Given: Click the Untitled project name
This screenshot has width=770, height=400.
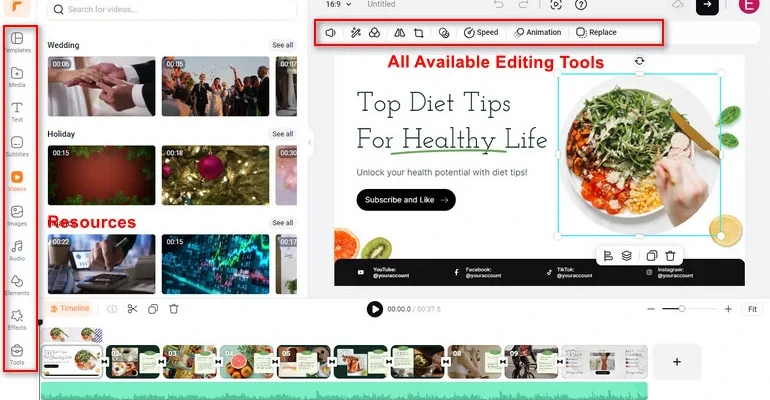Looking at the screenshot, I should coord(381,4).
